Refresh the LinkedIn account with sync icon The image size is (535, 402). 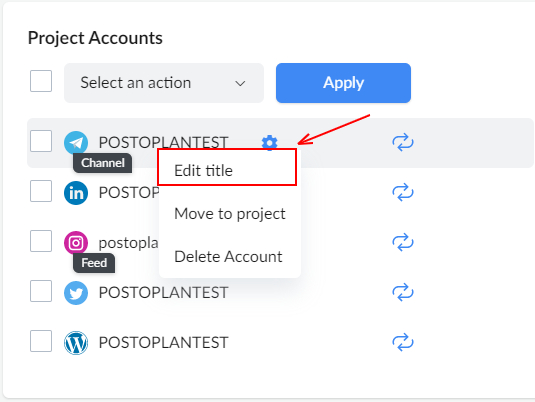point(403,192)
